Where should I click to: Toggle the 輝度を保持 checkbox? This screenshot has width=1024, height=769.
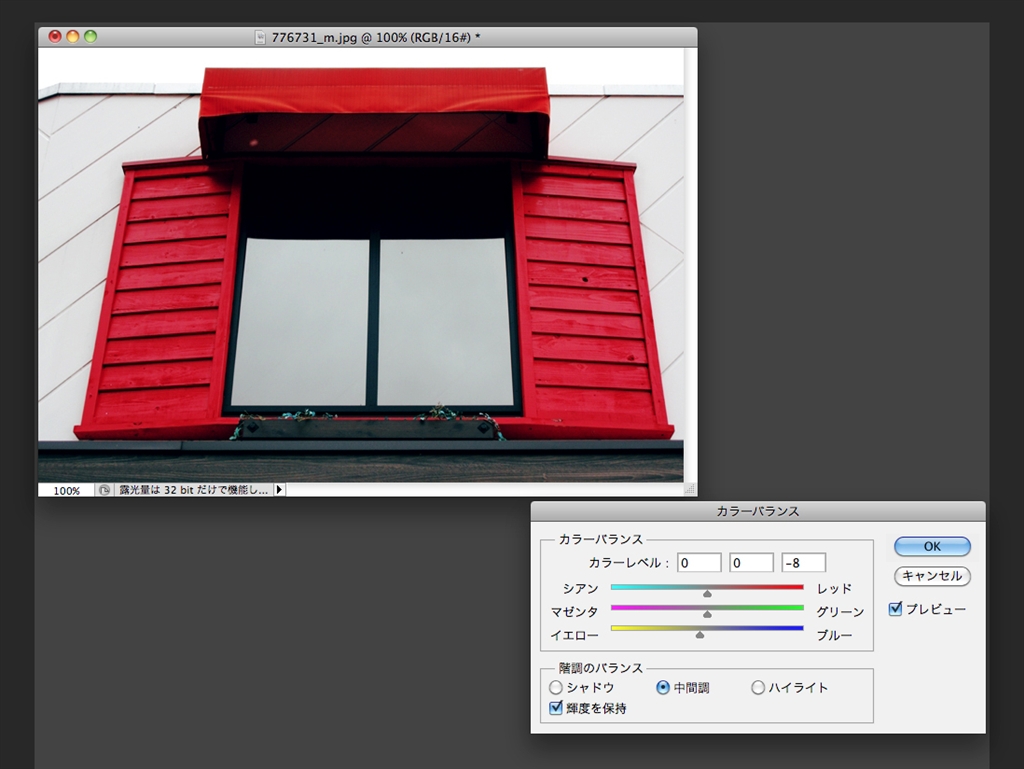click(x=556, y=708)
